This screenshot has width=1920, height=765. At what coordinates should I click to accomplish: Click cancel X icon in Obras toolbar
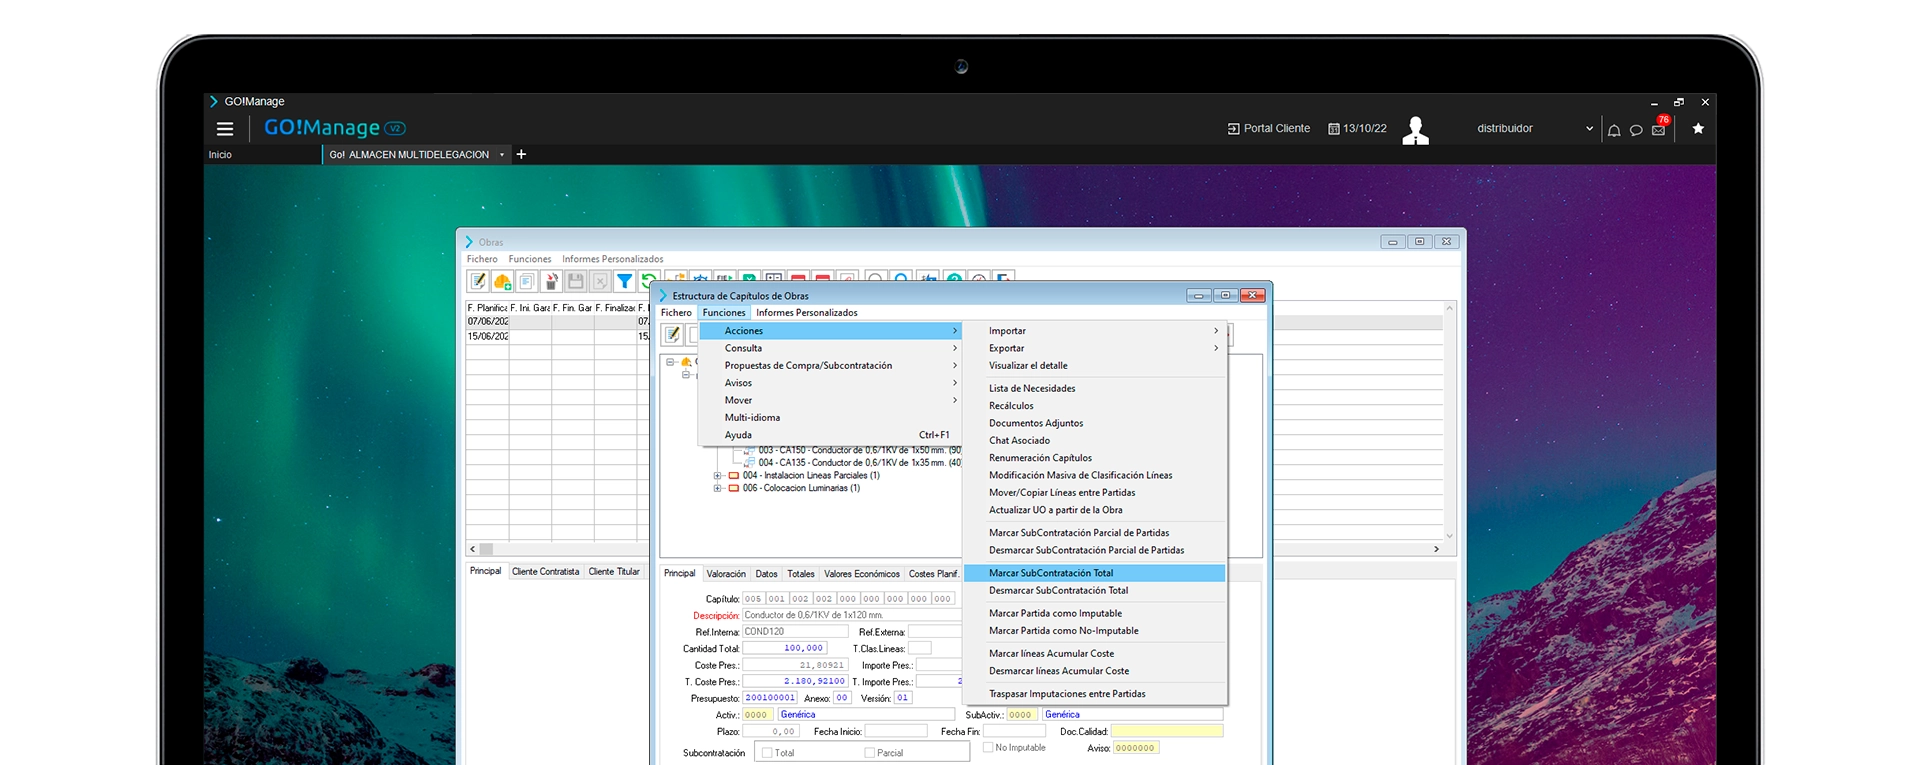pyautogui.click(x=600, y=282)
